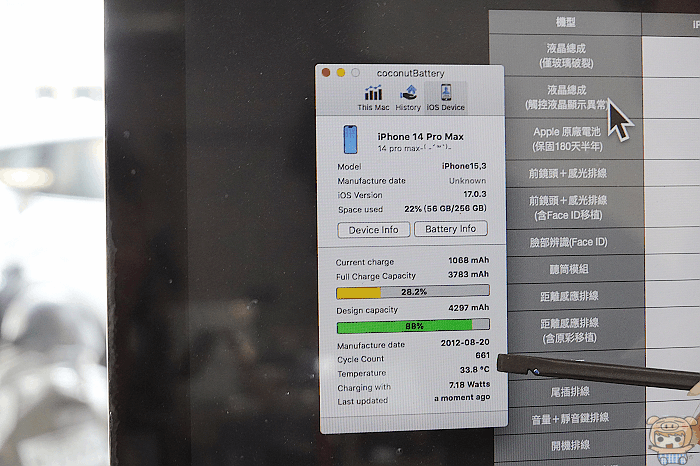The image size is (700, 466).
Task: Click the 1068 mAh current charge value
Action: (x=469, y=260)
